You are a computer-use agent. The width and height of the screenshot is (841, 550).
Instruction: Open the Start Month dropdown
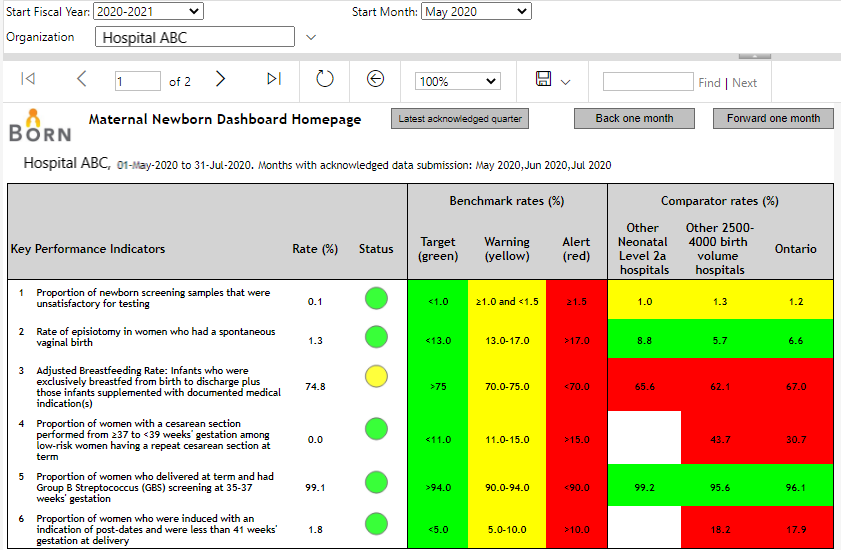tap(475, 12)
